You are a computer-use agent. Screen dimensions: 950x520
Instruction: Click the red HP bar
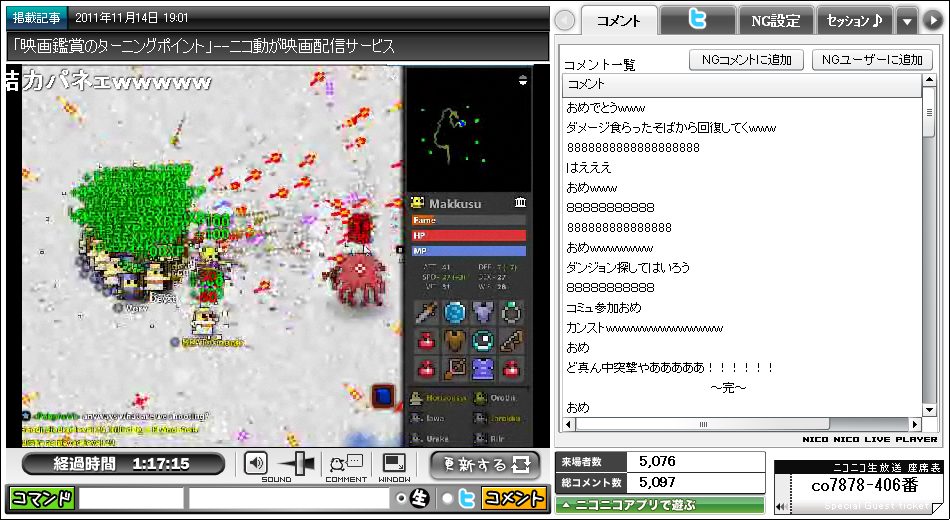click(x=468, y=235)
